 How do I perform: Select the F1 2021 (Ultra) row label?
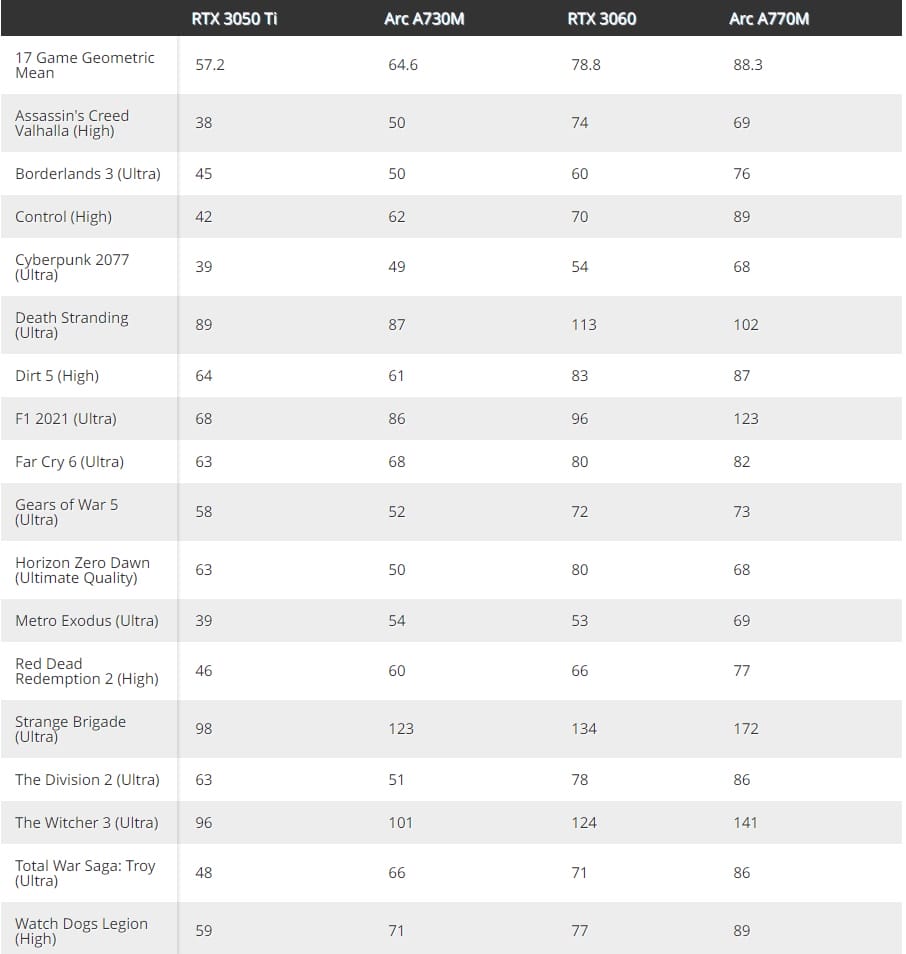pyautogui.click(x=66, y=419)
